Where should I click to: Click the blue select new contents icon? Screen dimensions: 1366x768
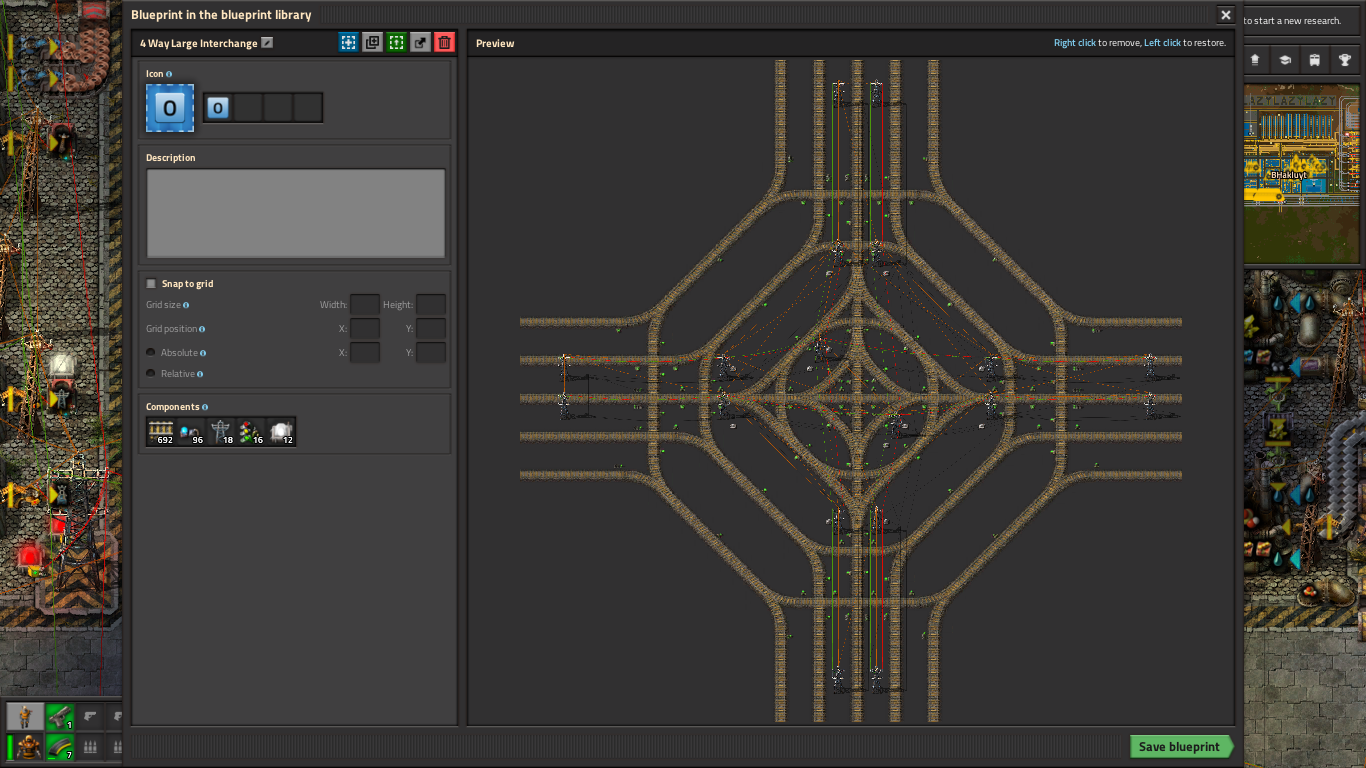pos(348,43)
